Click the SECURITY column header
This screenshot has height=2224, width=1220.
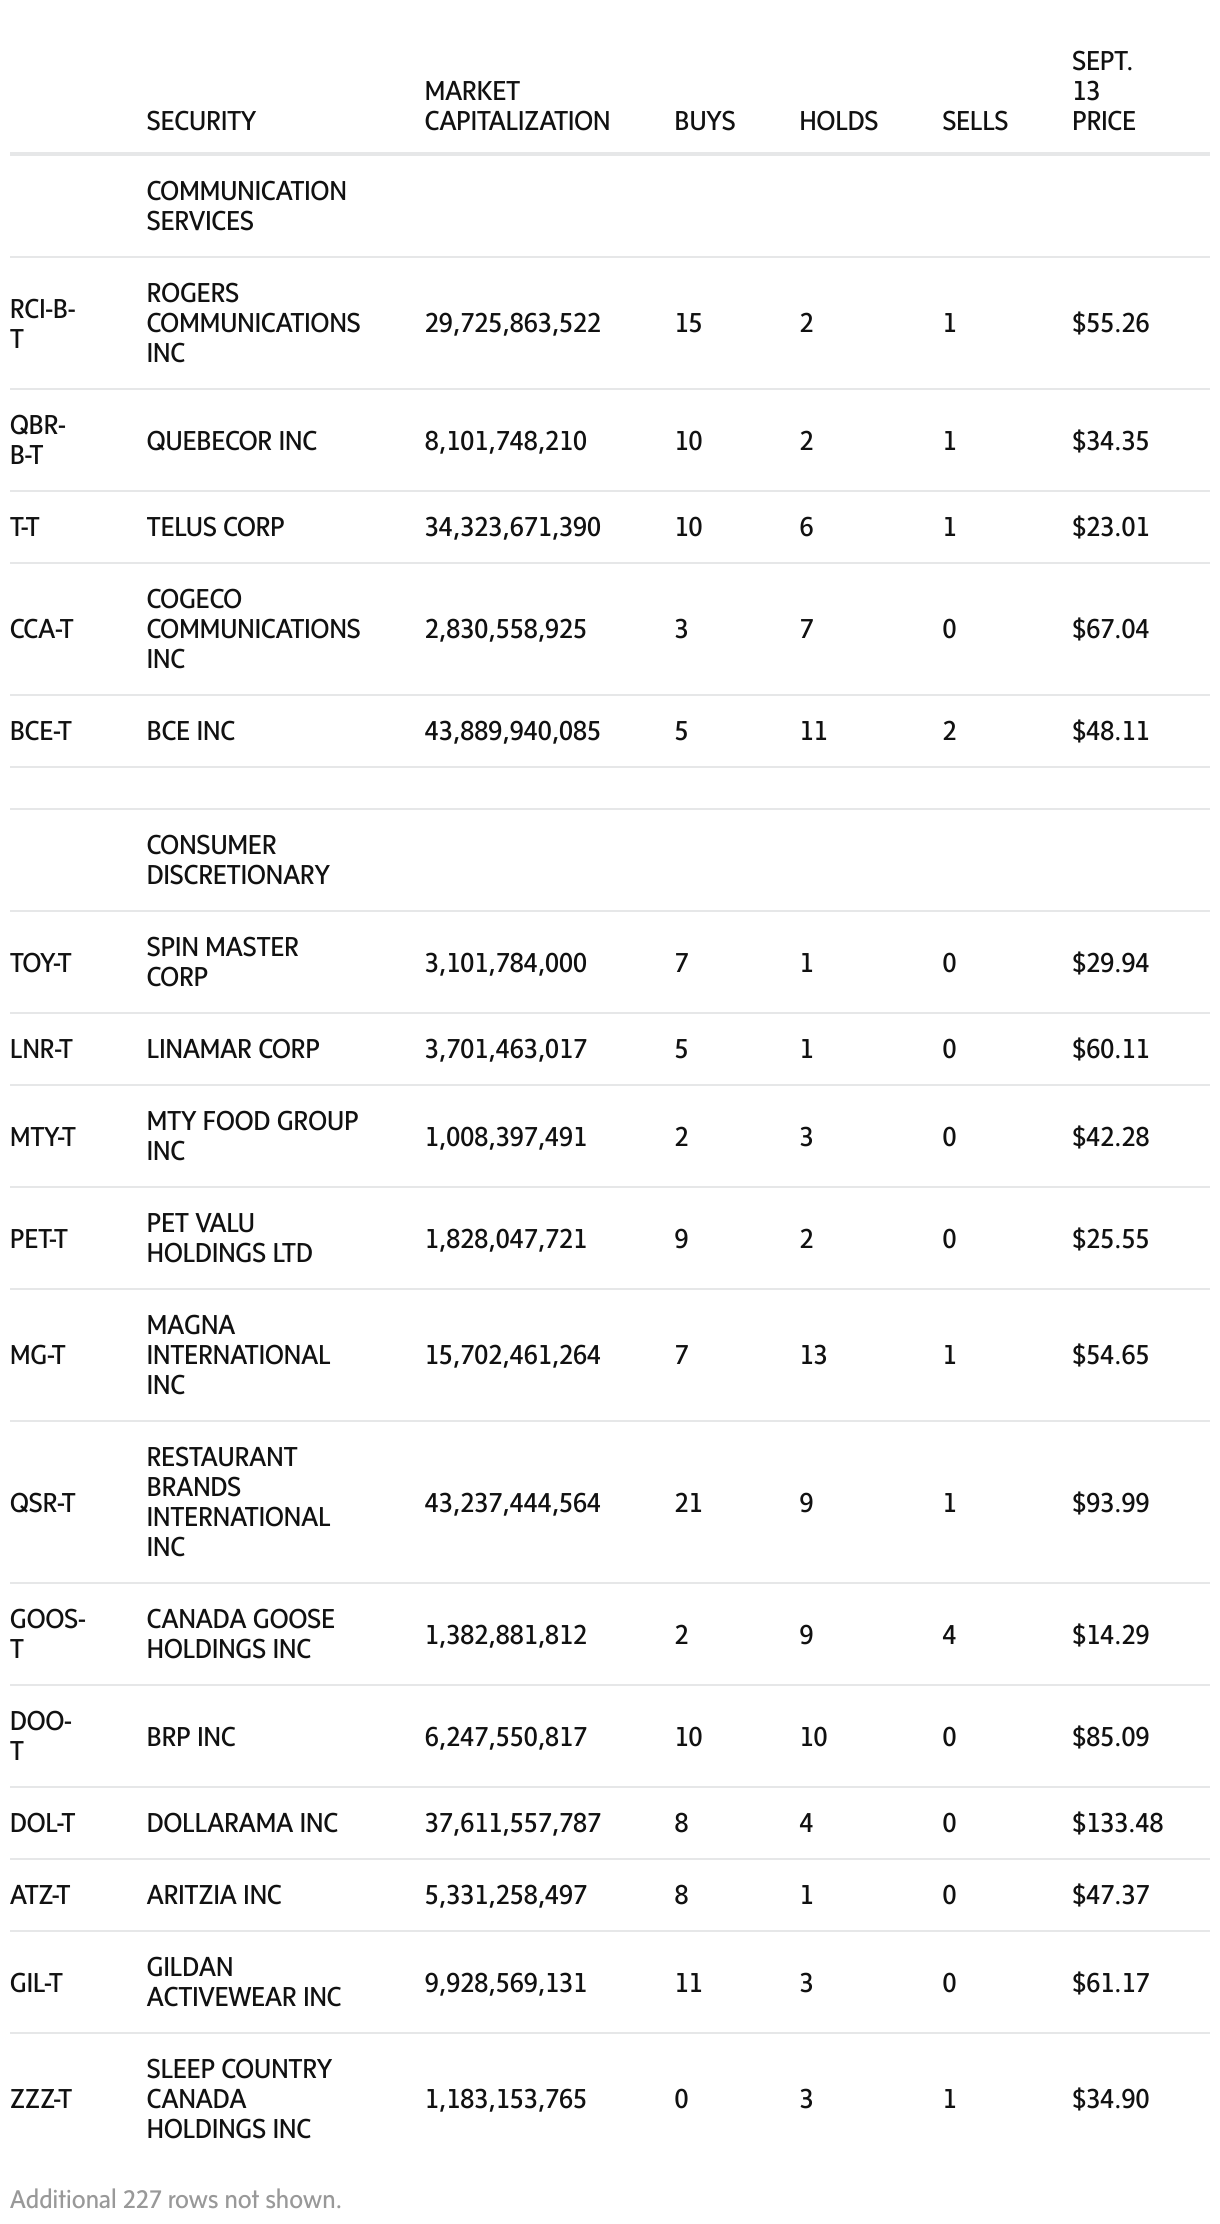click(201, 121)
